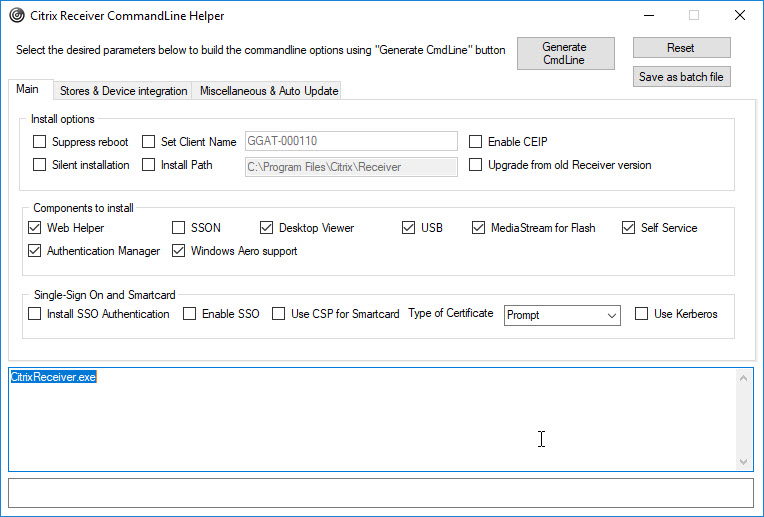
Task: Open Stores & Device integration tab
Action: tap(123, 91)
